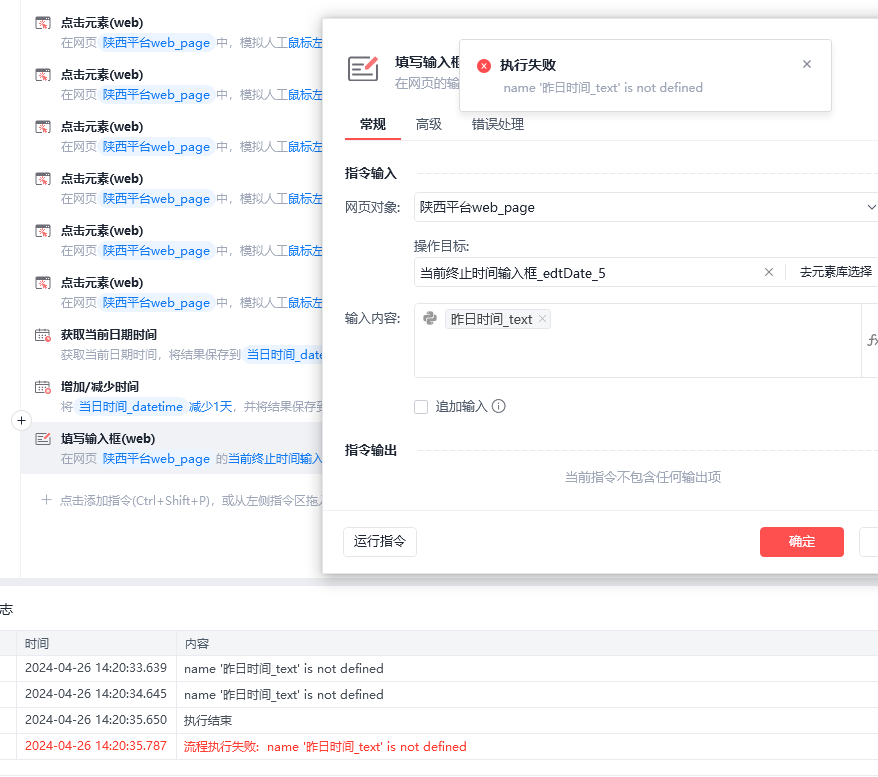Clear the 操作目标 element field
878x777 pixels.
769,272
